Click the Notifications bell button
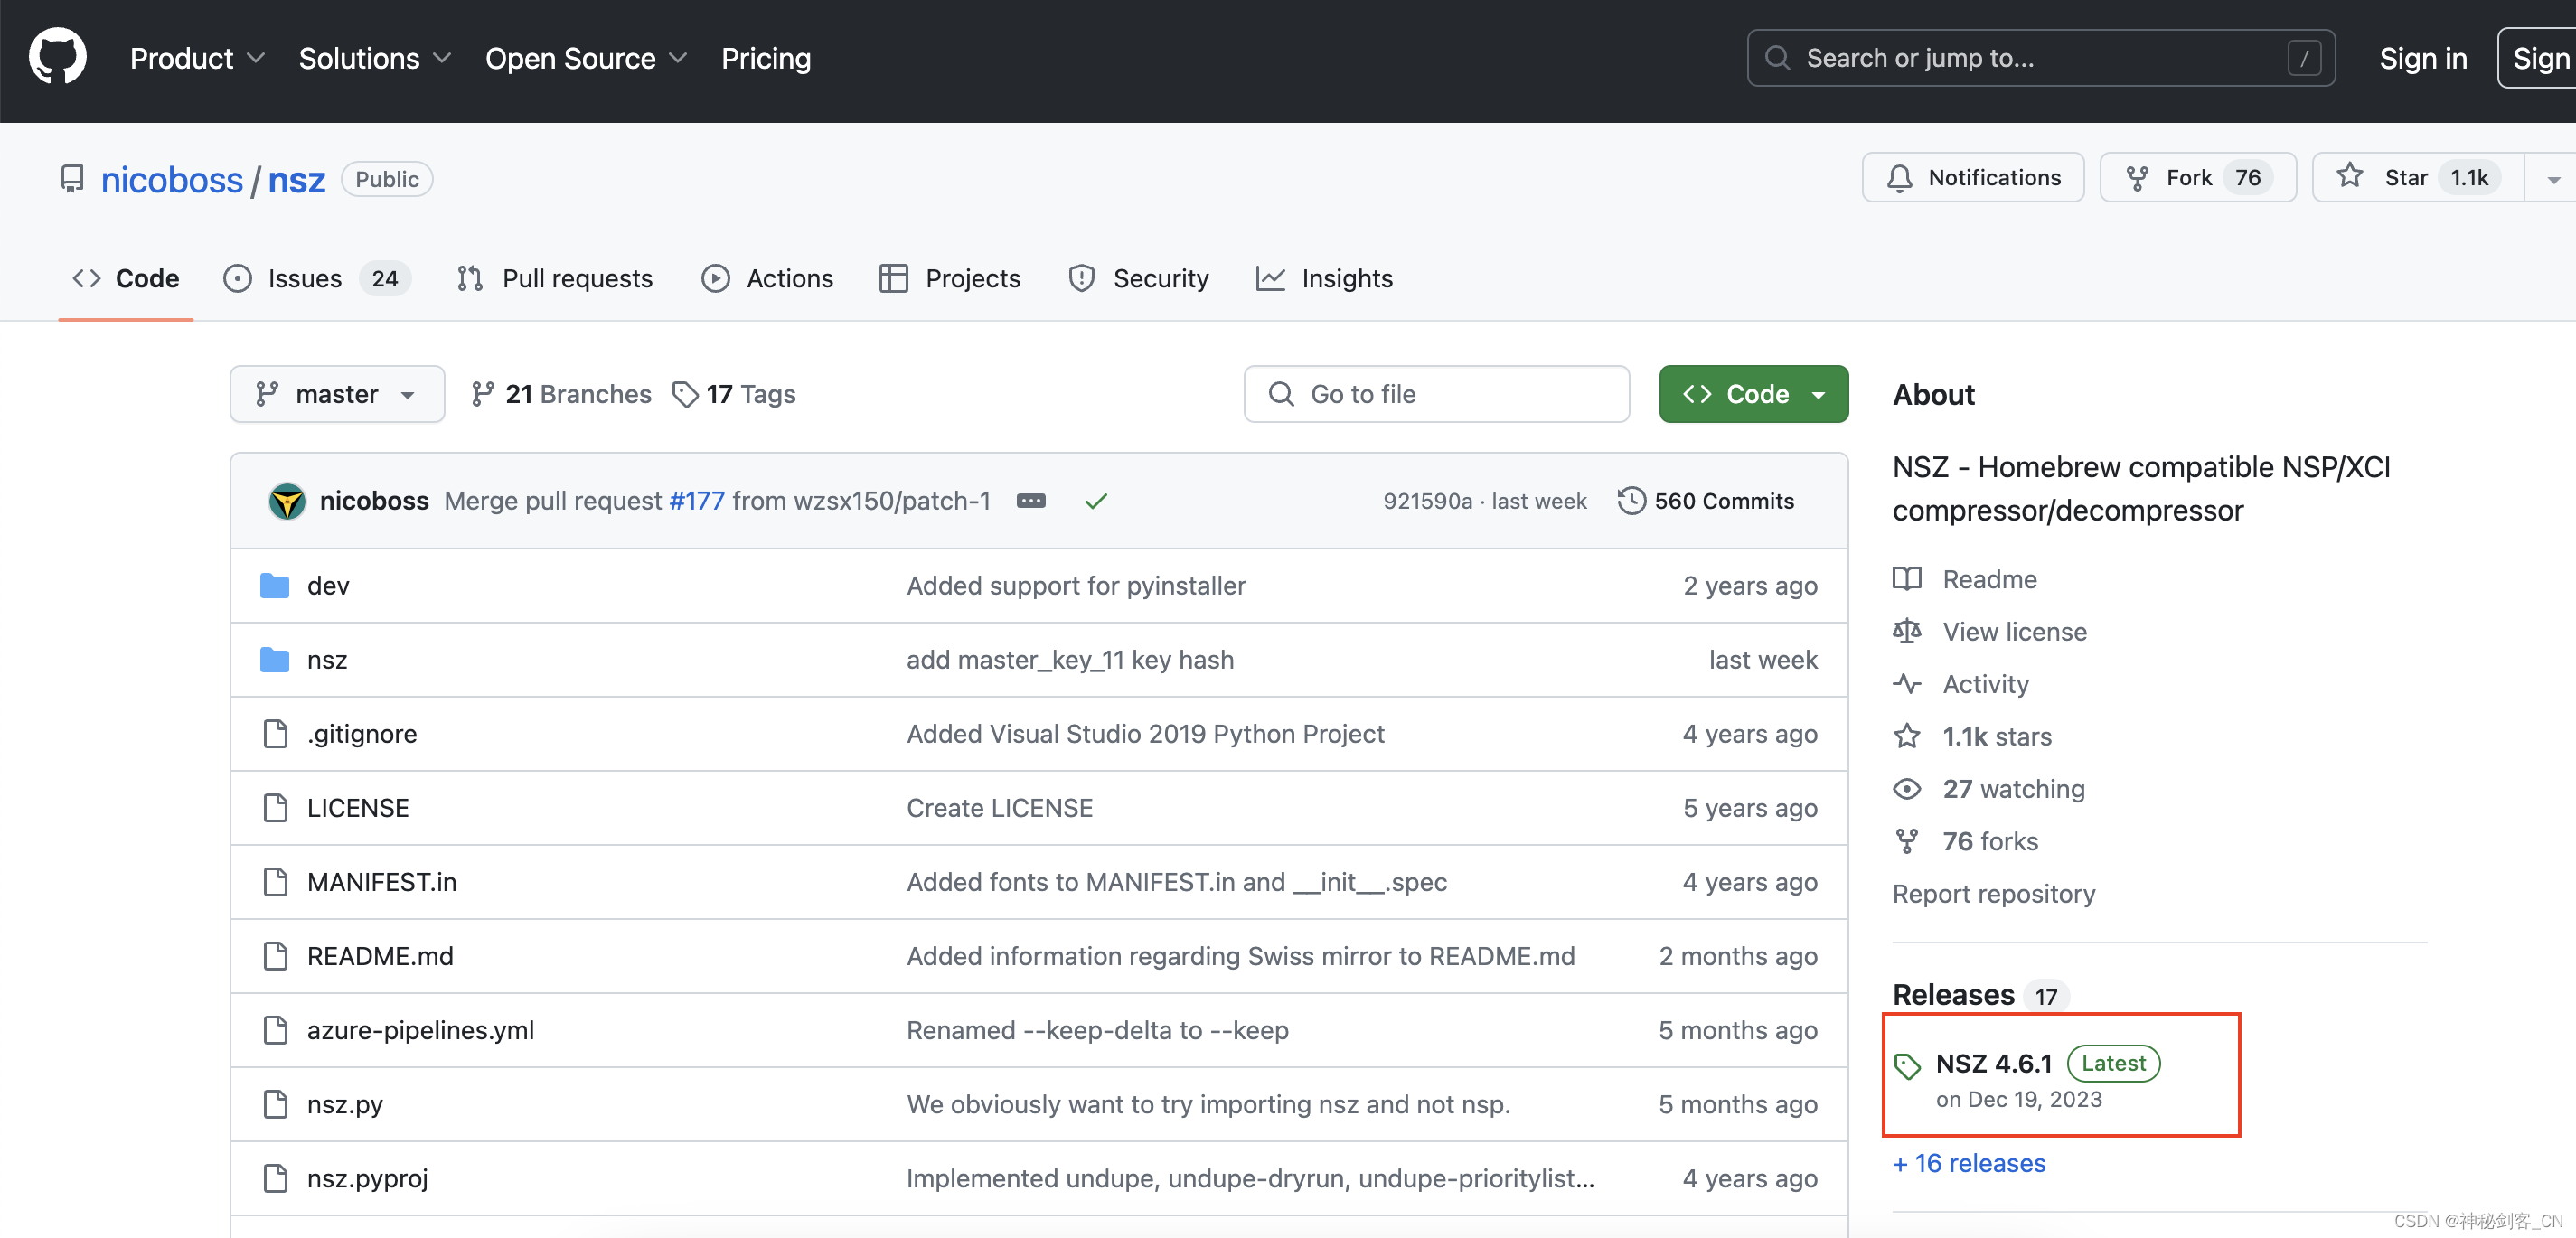Image resolution: width=2576 pixels, height=1238 pixels. [1973, 177]
